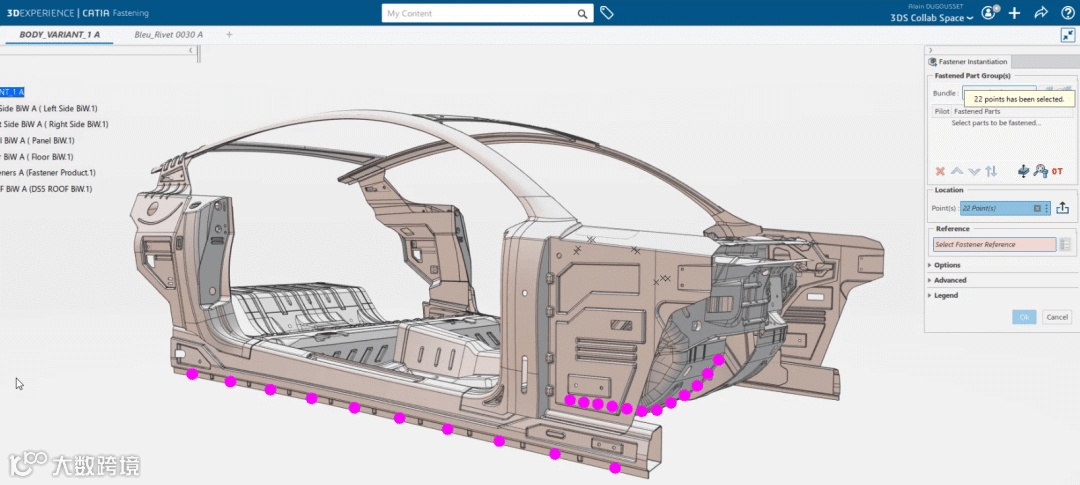The width and height of the screenshot is (1080, 485).
Task: Select the Fastener Product.1 tree item
Action: point(48,172)
